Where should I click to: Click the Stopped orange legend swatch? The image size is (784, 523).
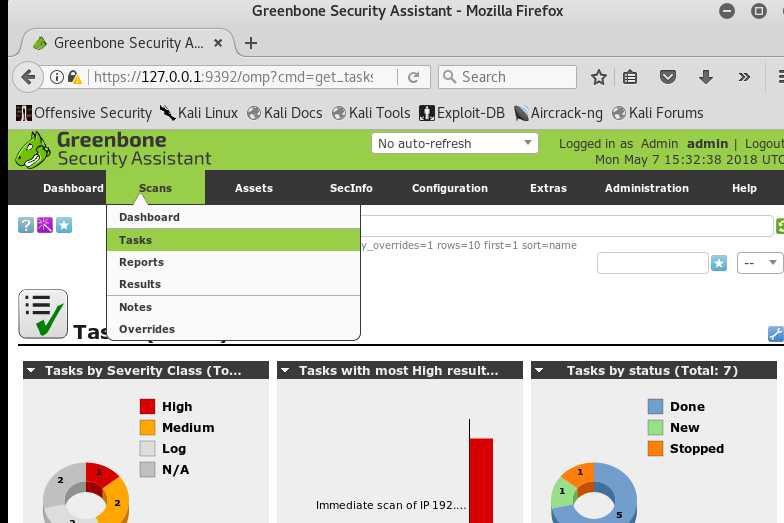(656, 448)
